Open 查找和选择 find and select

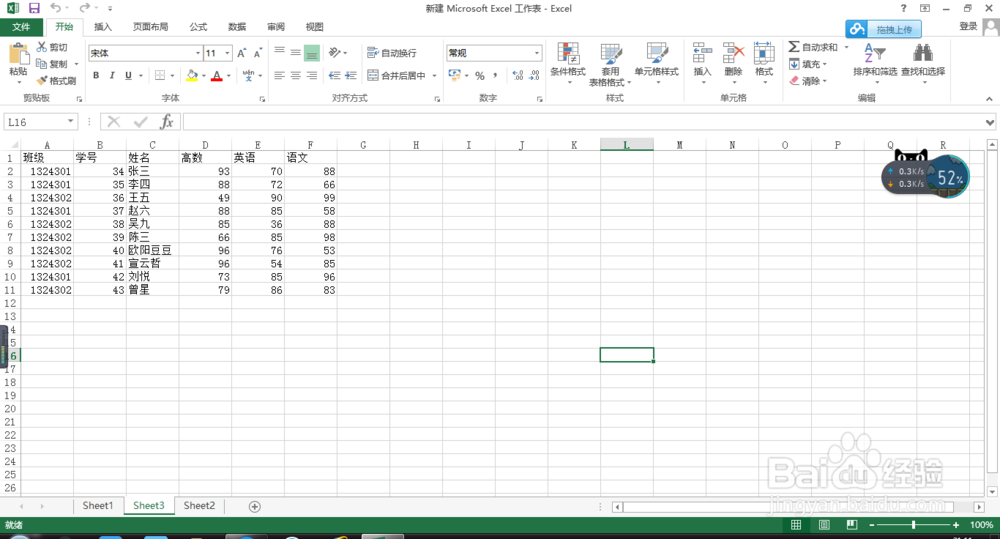pos(923,63)
